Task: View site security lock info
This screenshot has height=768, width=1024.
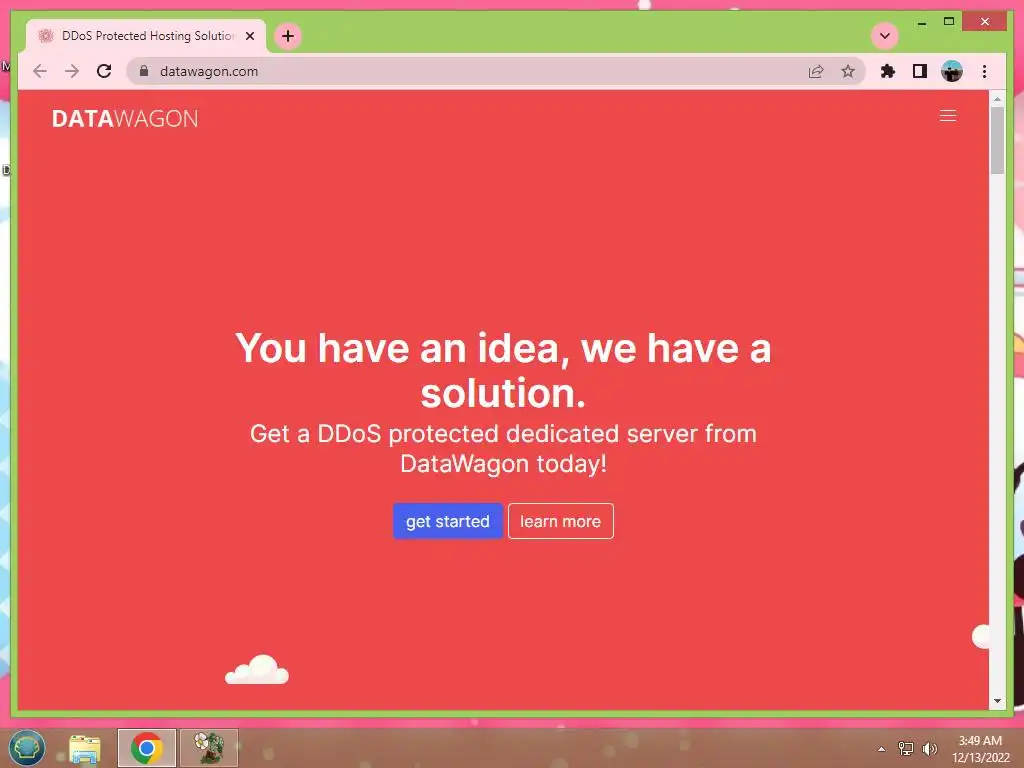Action: [144, 71]
